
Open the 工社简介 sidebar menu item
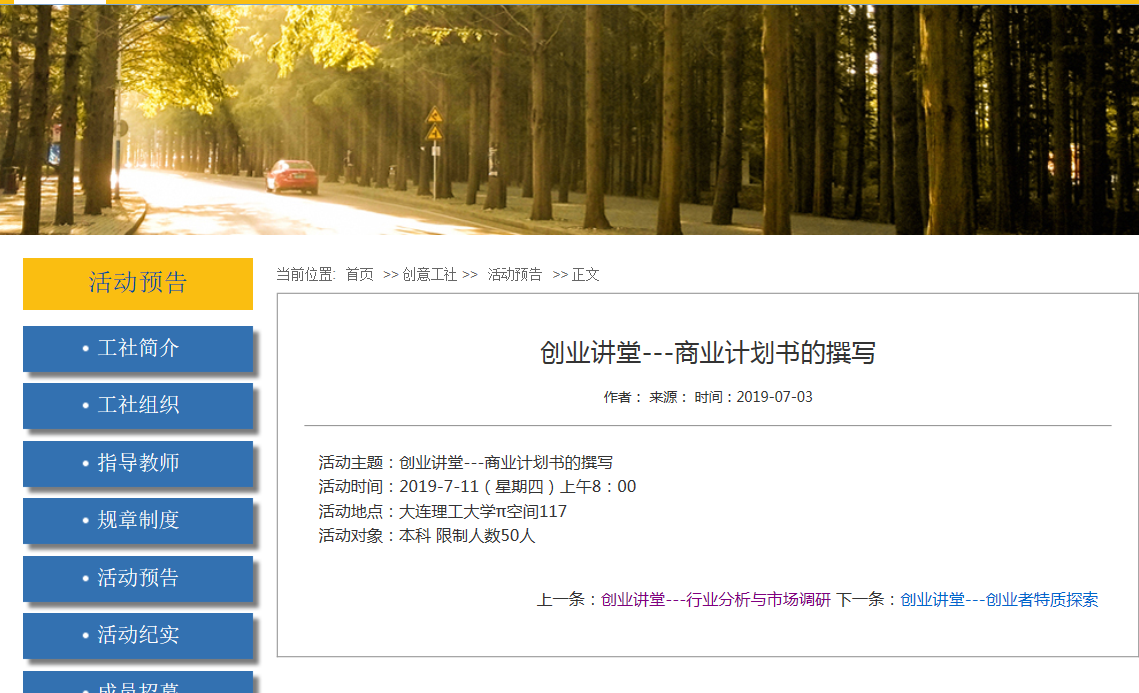click(138, 349)
